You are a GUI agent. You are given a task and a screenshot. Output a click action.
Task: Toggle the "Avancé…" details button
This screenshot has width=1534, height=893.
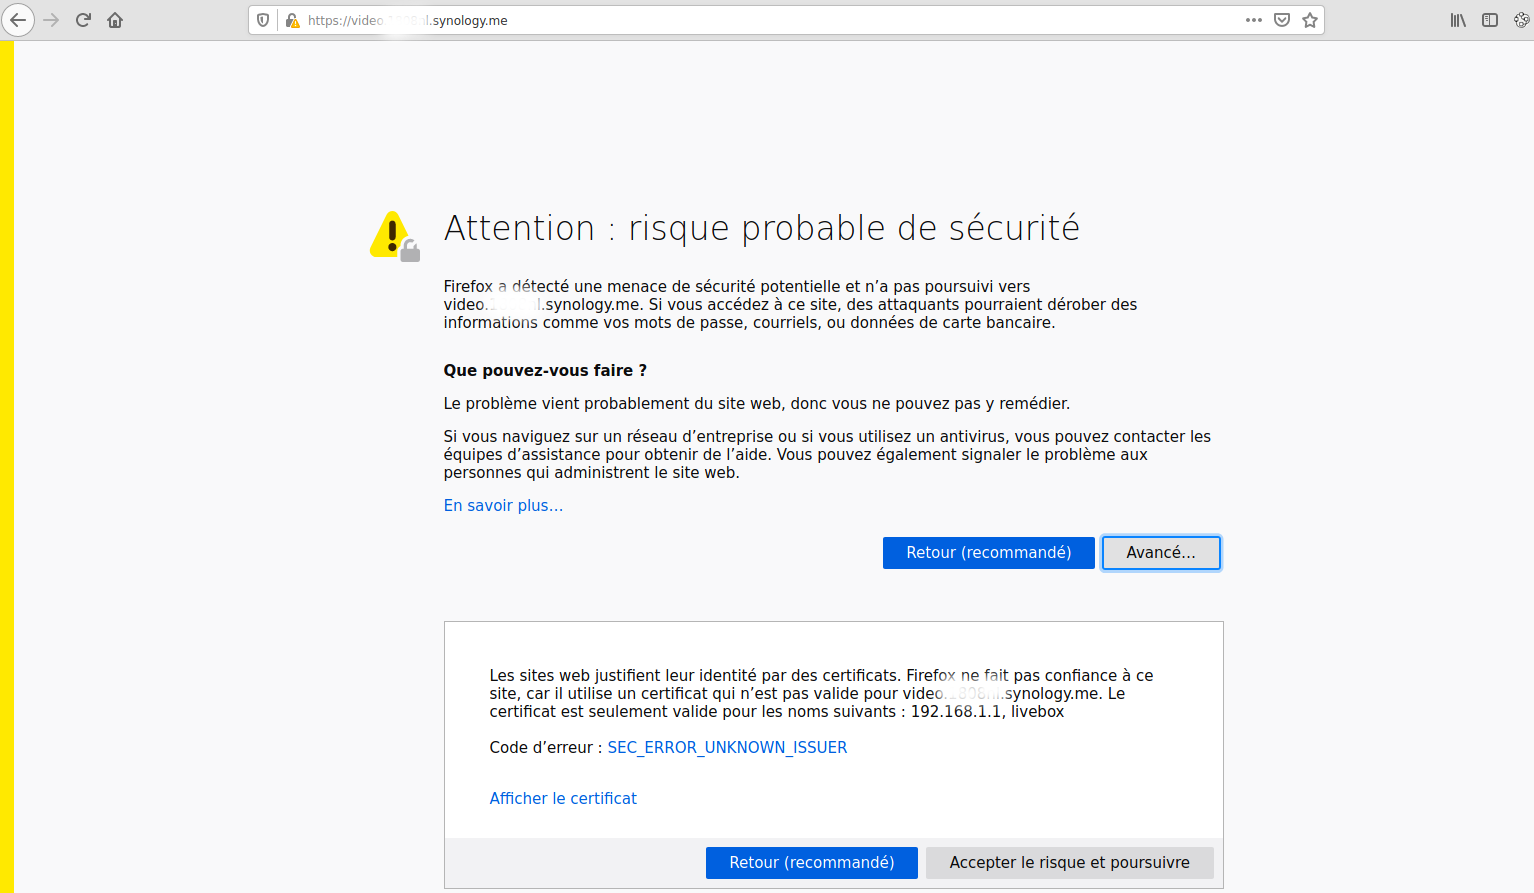[1161, 553]
